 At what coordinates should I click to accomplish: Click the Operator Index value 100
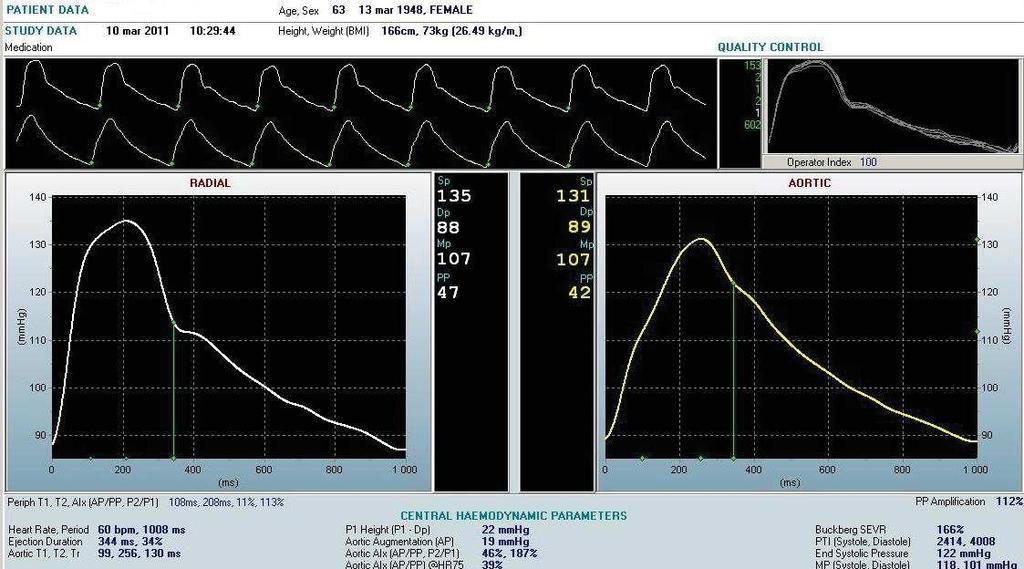868,162
